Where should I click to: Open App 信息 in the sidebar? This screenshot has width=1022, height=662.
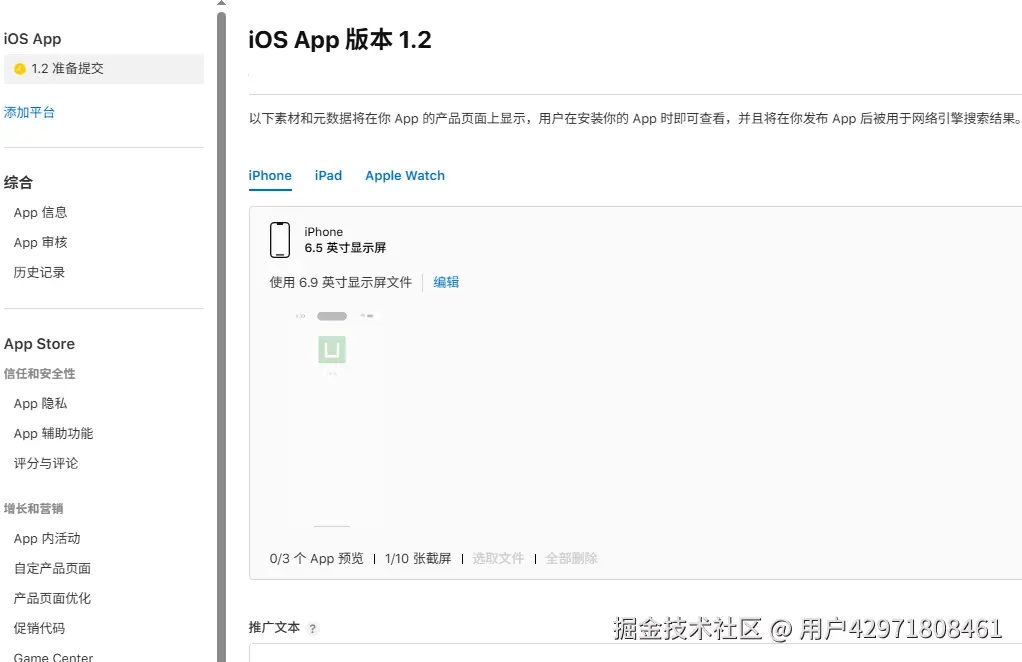point(40,212)
